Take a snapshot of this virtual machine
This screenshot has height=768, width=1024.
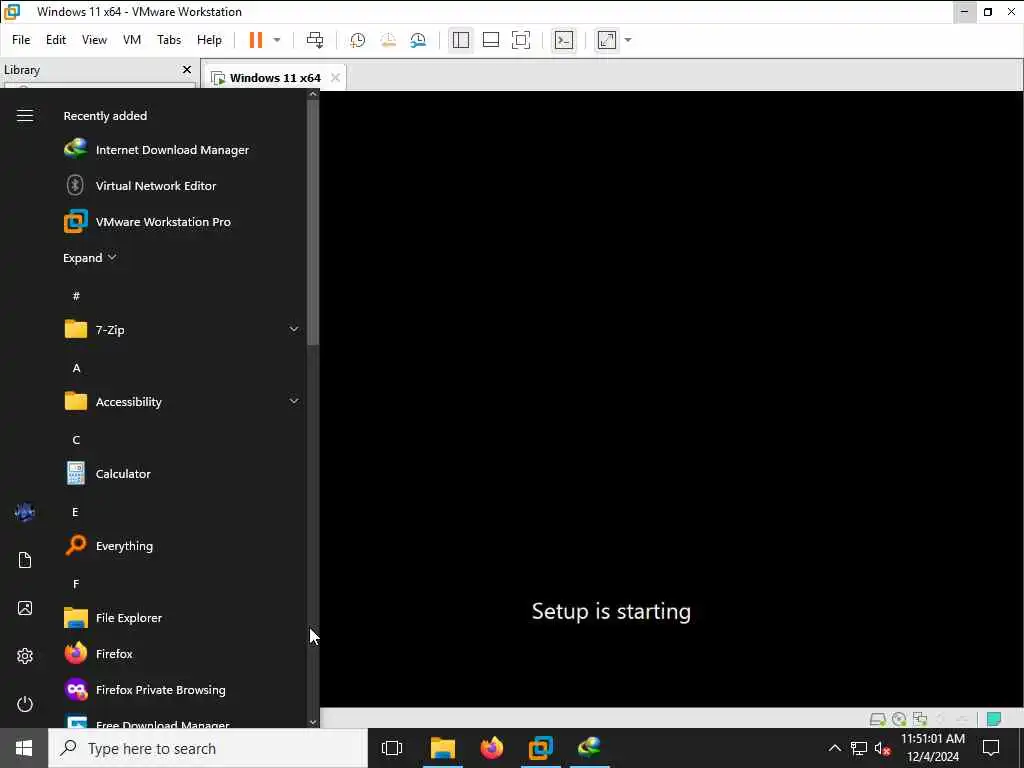point(357,40)
